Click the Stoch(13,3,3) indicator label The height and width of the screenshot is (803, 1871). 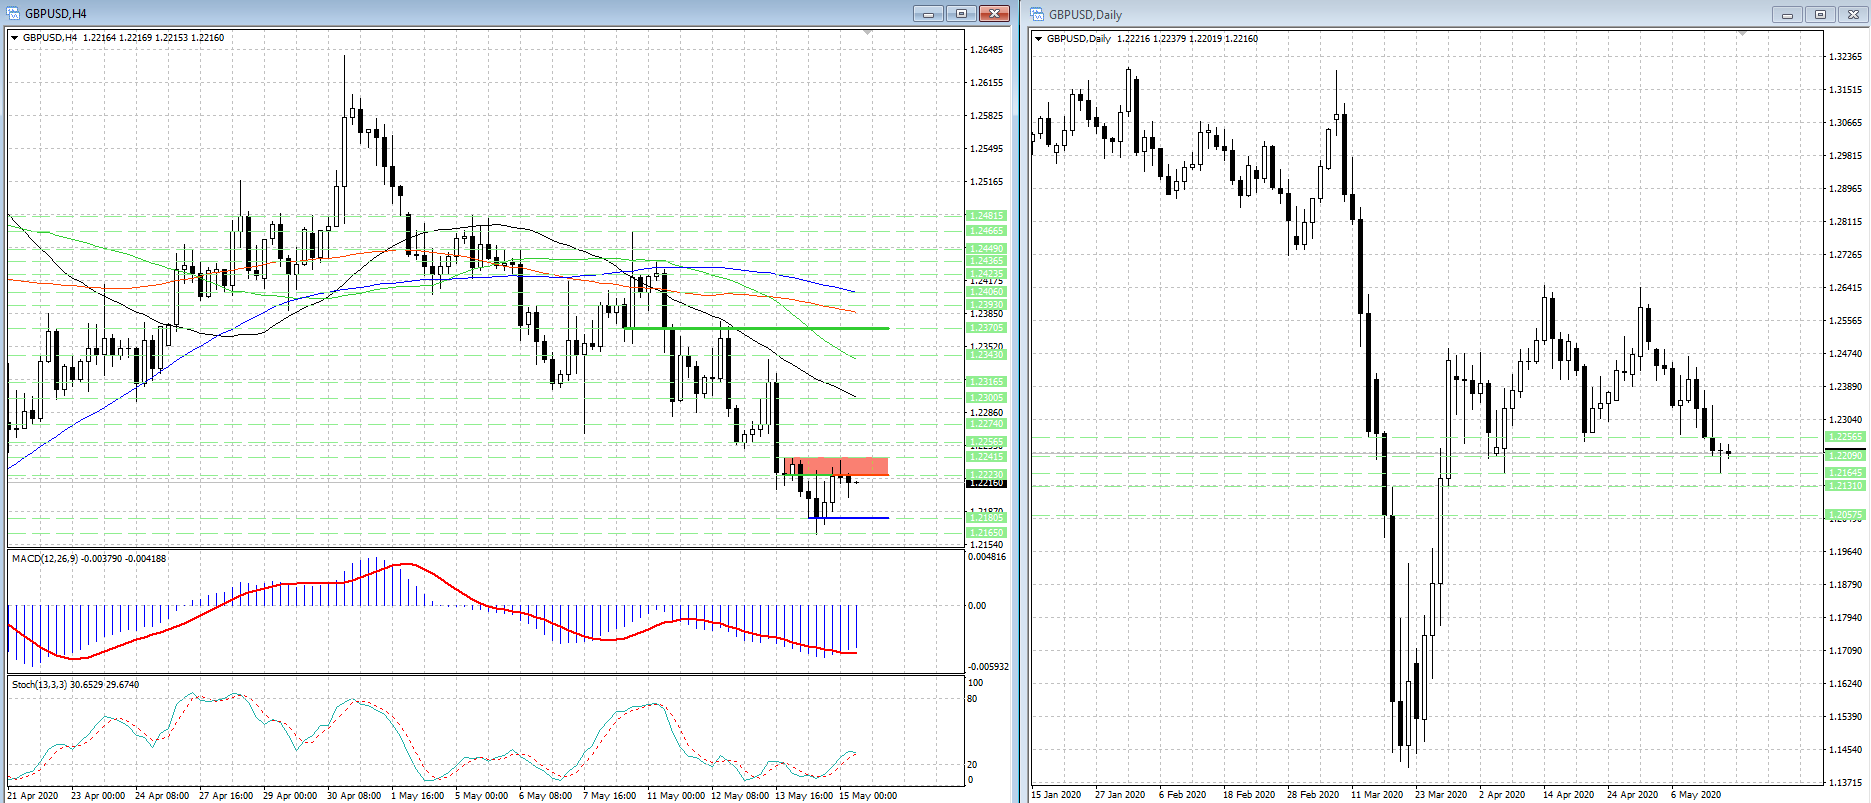(75, 685)
